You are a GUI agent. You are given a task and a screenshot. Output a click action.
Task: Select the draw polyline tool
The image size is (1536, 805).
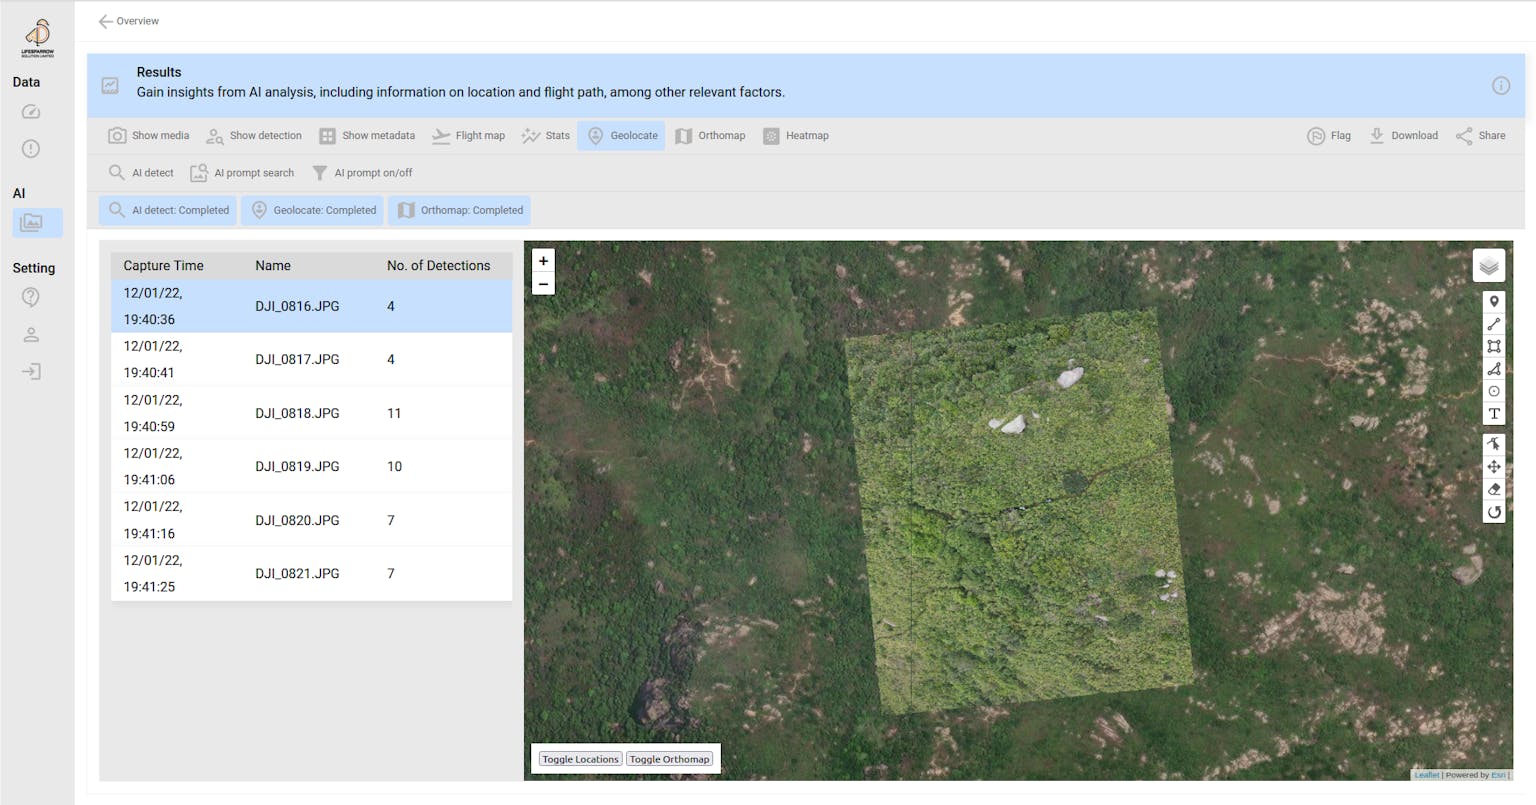pyautogui.click(x=1493, y=324)
